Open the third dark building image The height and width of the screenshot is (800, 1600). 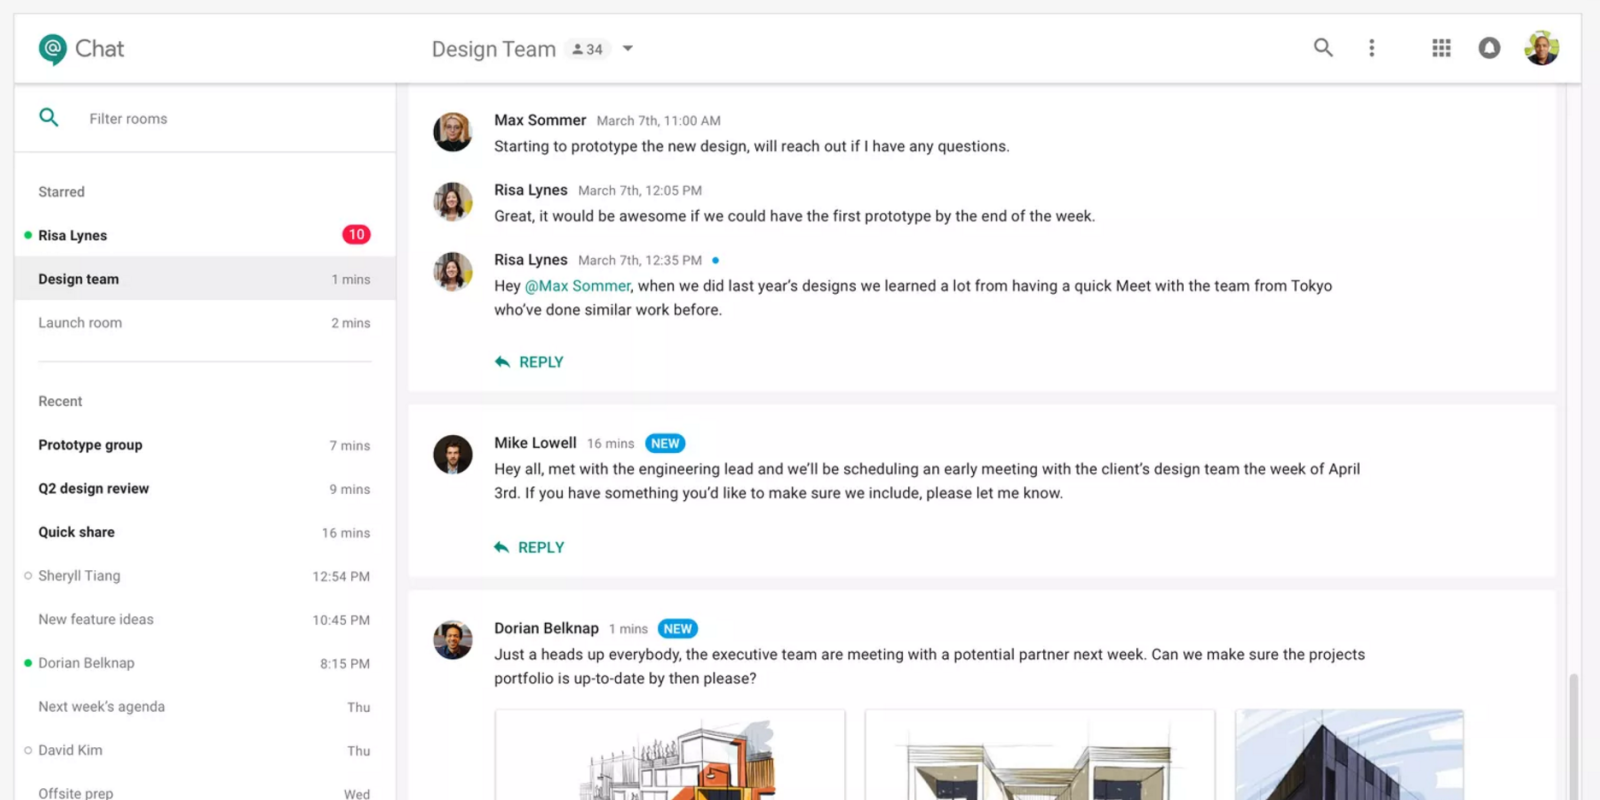point(1349,755)
